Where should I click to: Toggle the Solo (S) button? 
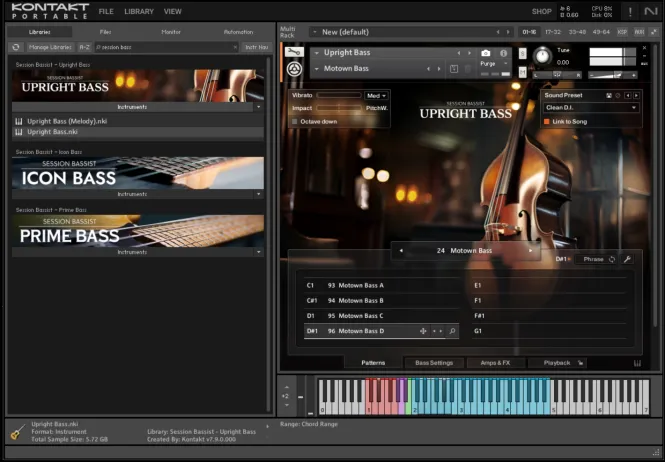pyautogui.click(x=522, y=53)
